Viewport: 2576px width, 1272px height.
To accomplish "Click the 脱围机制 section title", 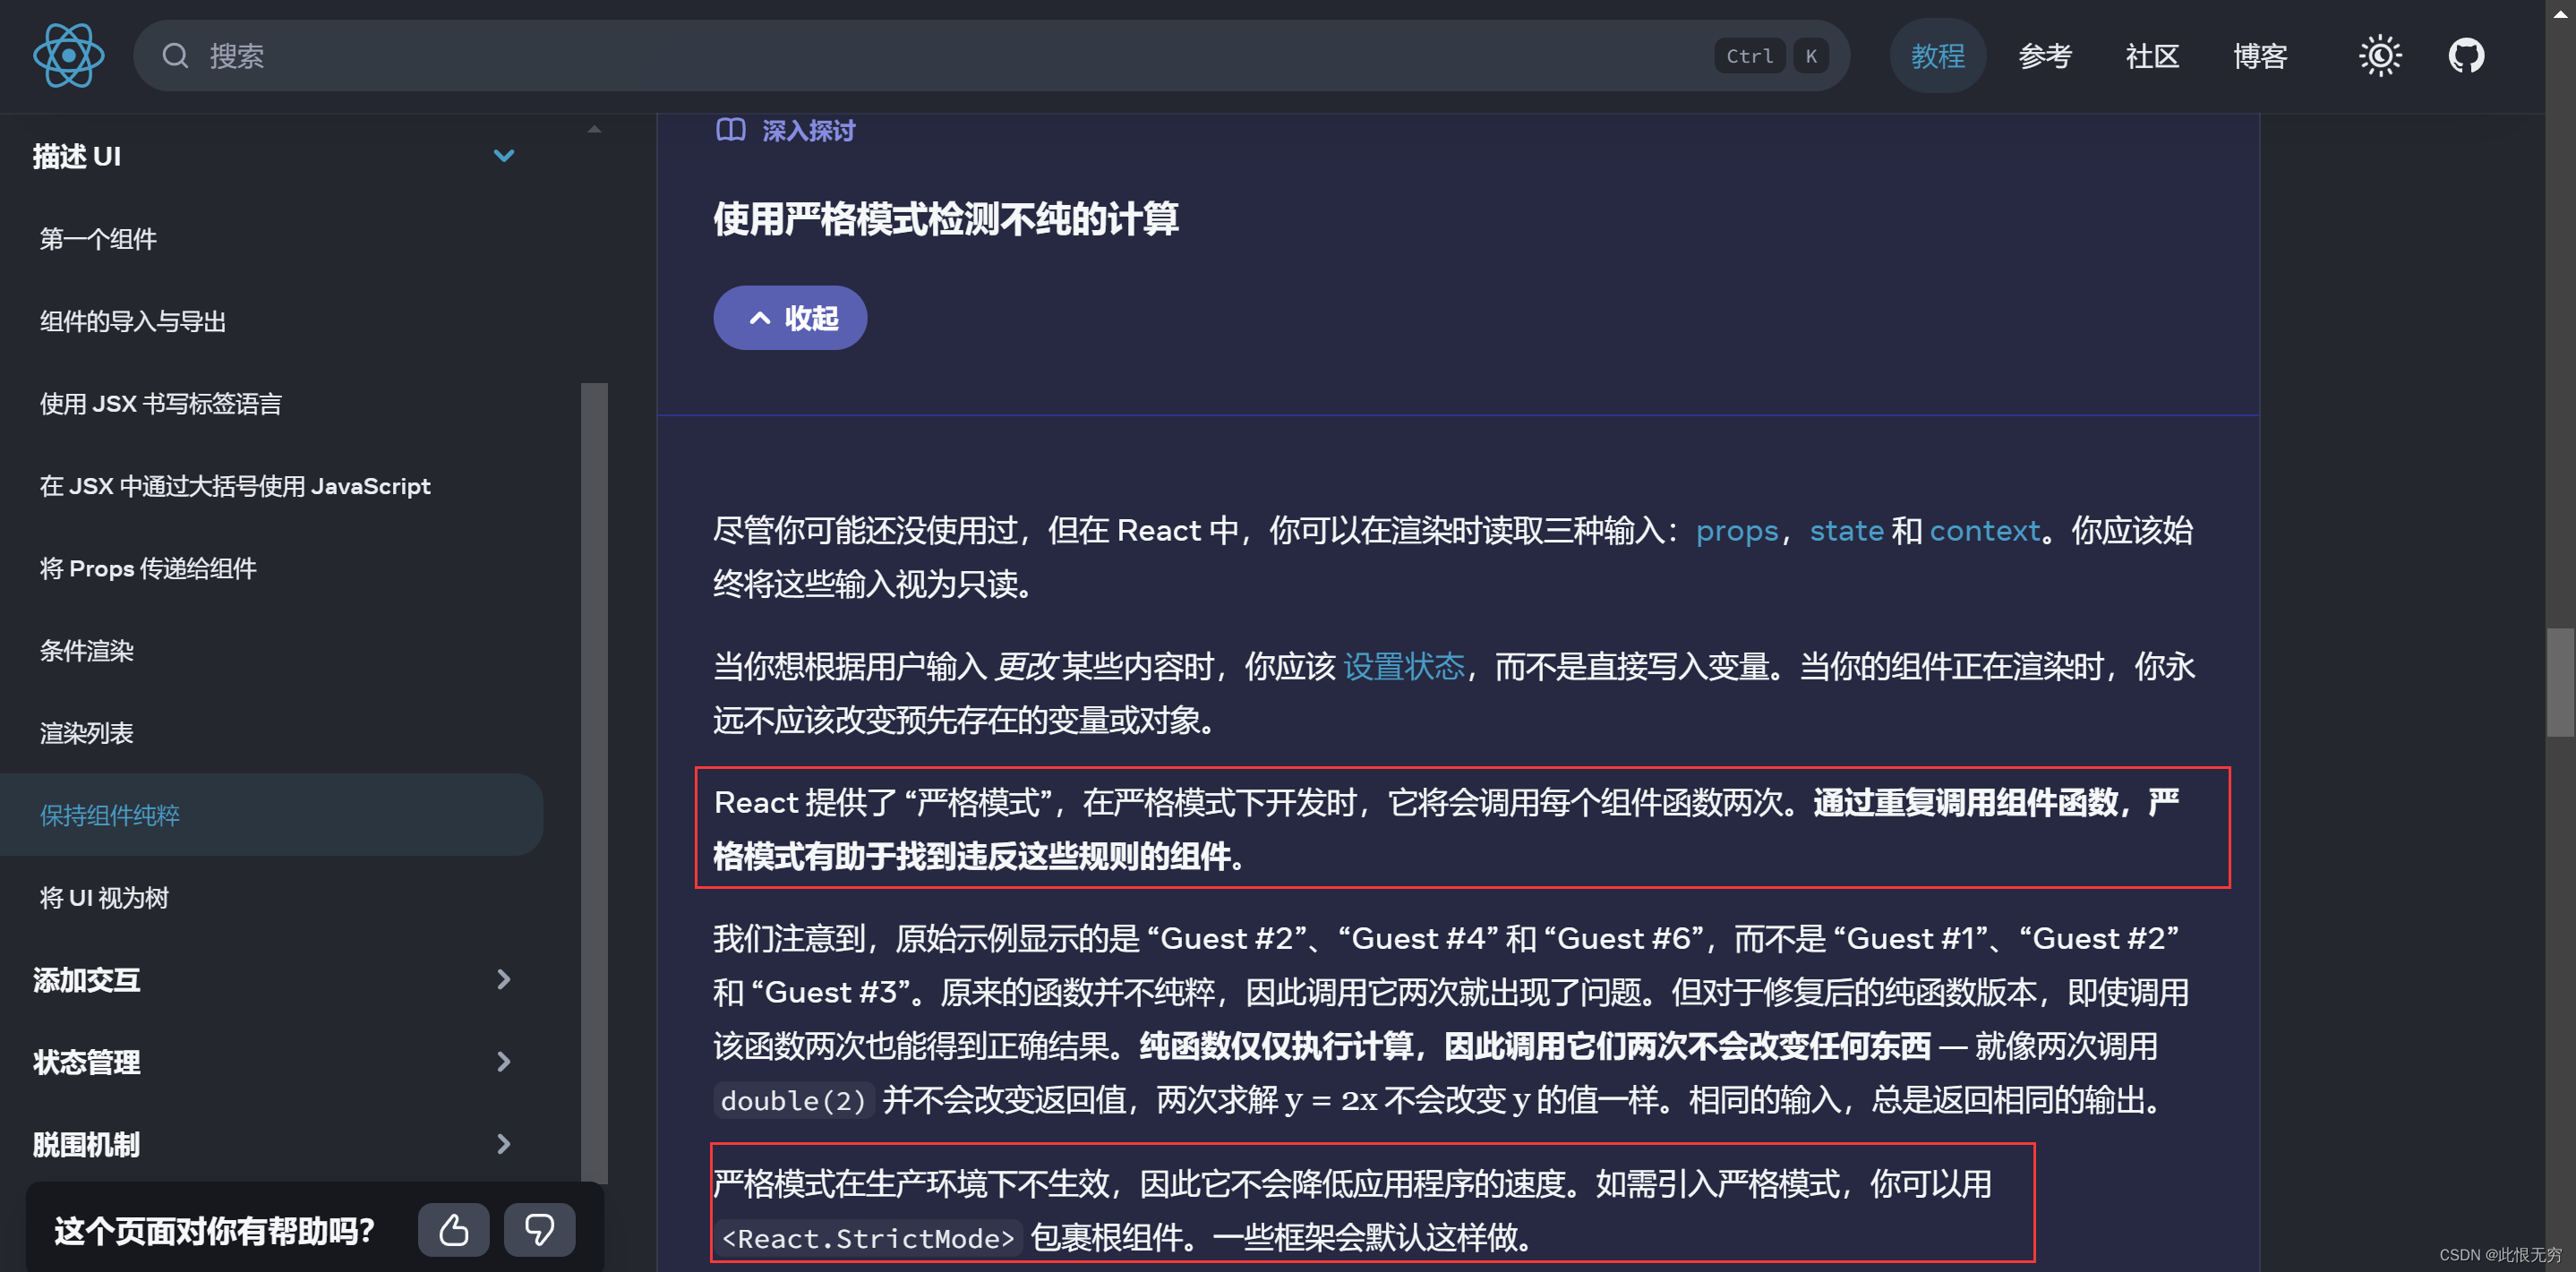I will point(86,1144).
